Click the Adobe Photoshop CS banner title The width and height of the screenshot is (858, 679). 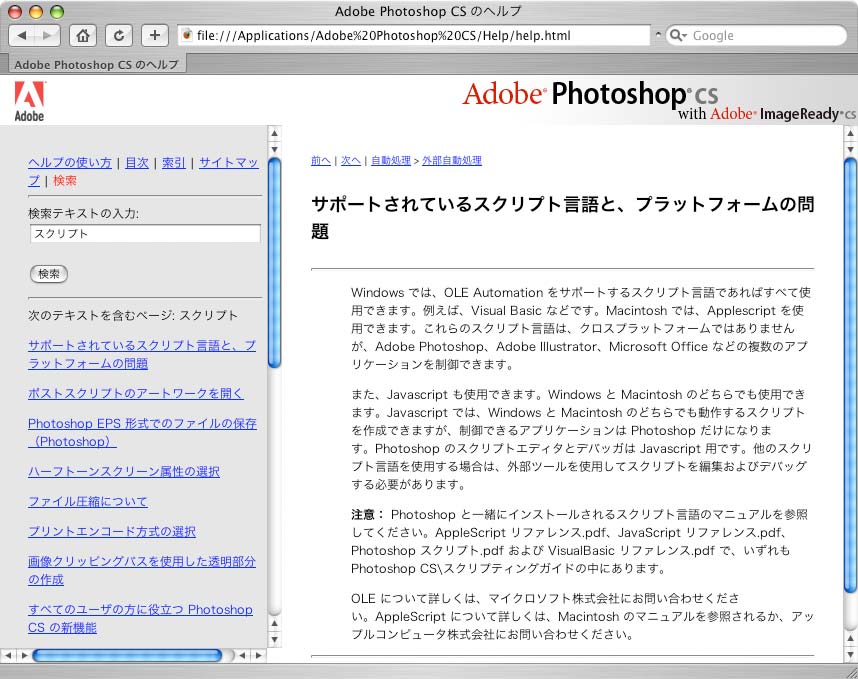pos(591,94)
